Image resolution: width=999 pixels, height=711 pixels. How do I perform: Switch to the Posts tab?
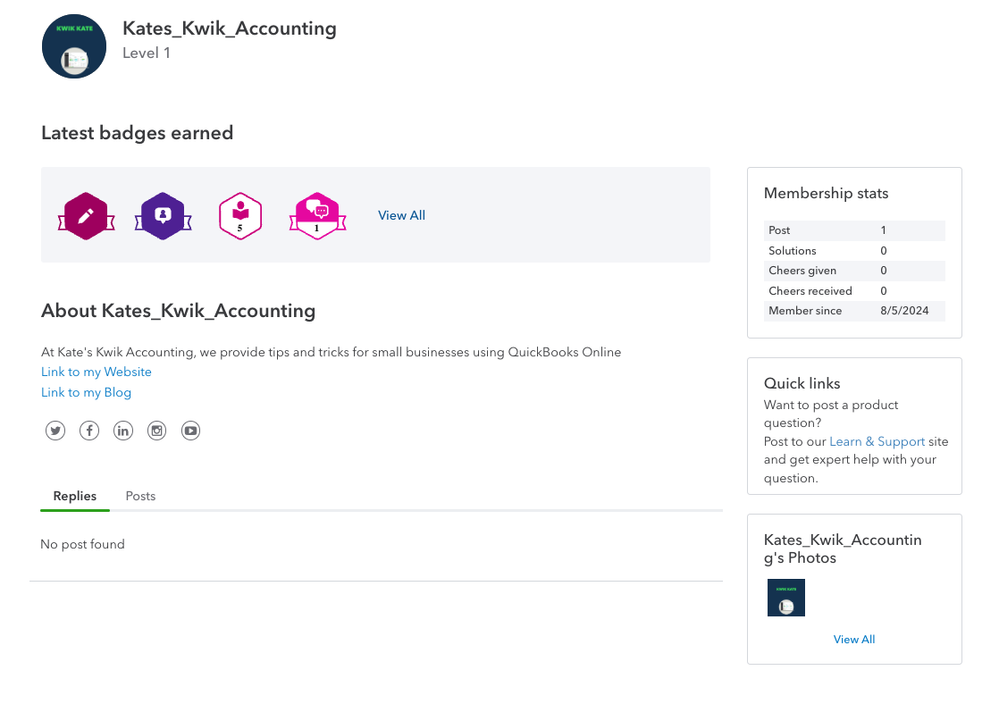(x=140, y=496)
